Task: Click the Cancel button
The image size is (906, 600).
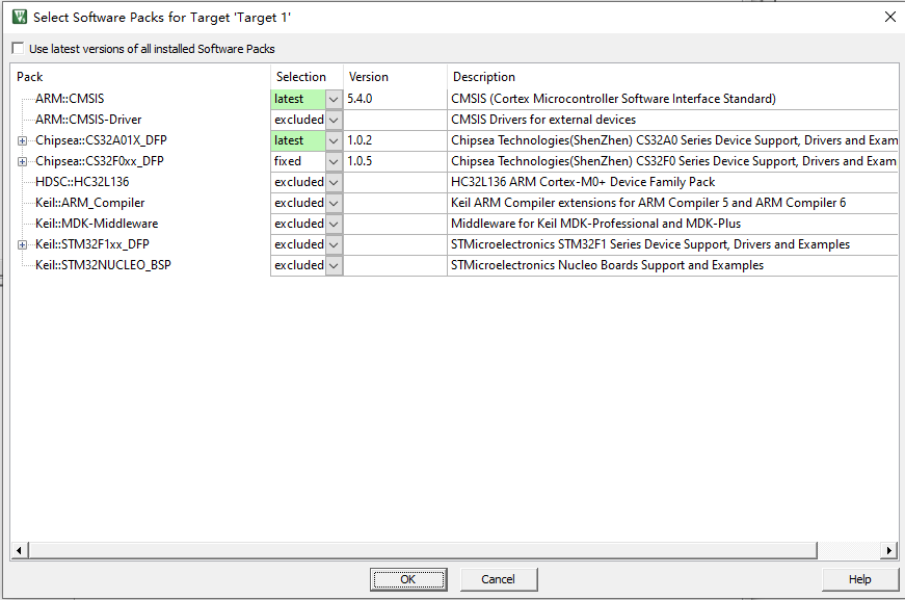Action: pos(498,579)
